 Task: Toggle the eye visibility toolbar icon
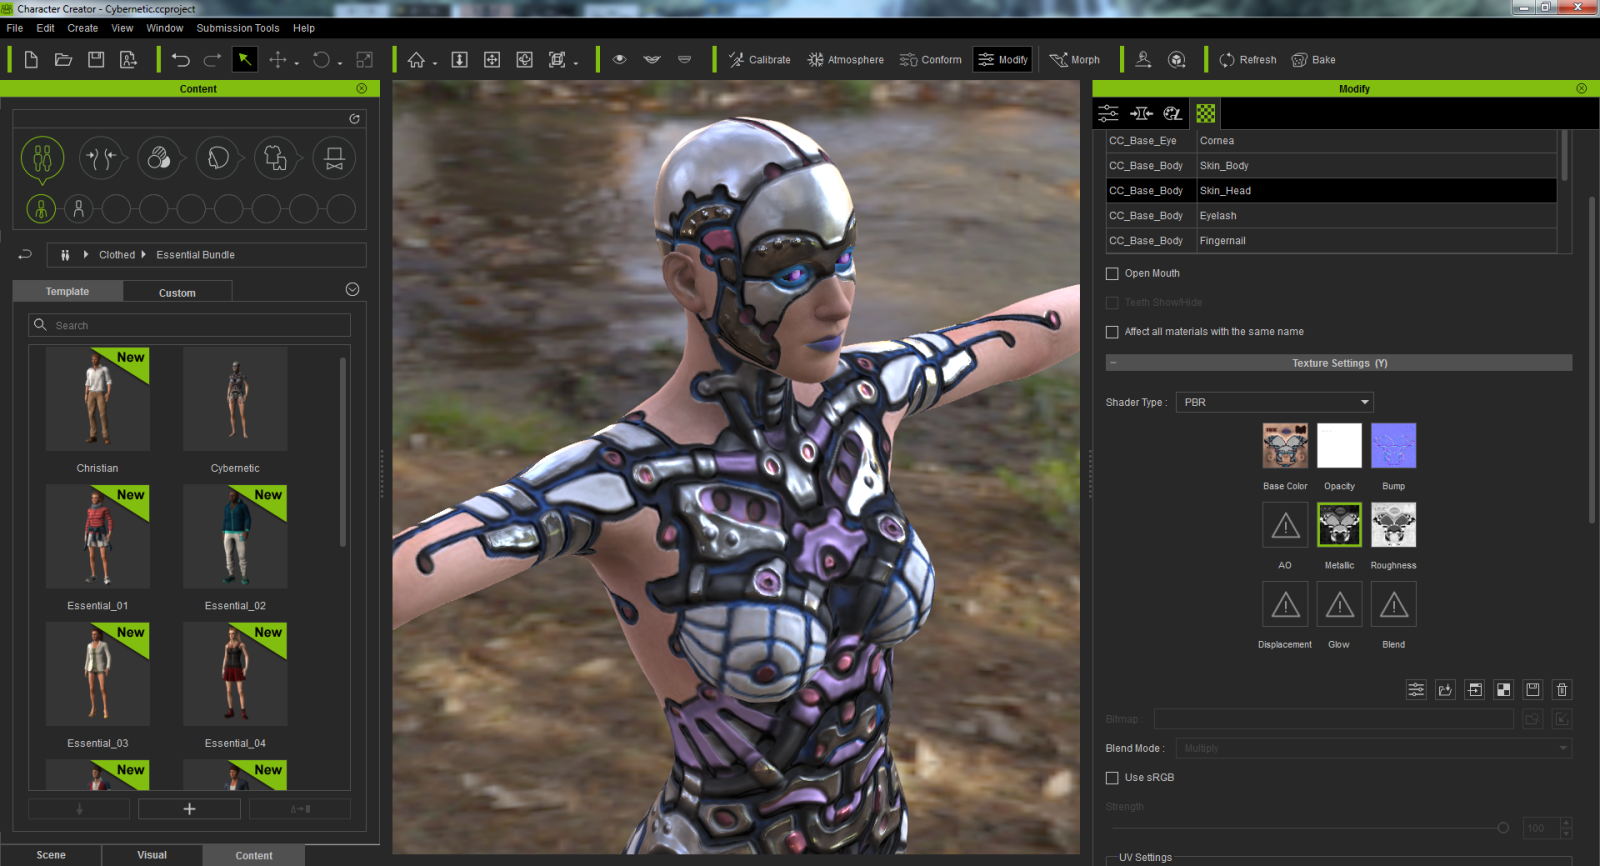[x=620, y=60]
